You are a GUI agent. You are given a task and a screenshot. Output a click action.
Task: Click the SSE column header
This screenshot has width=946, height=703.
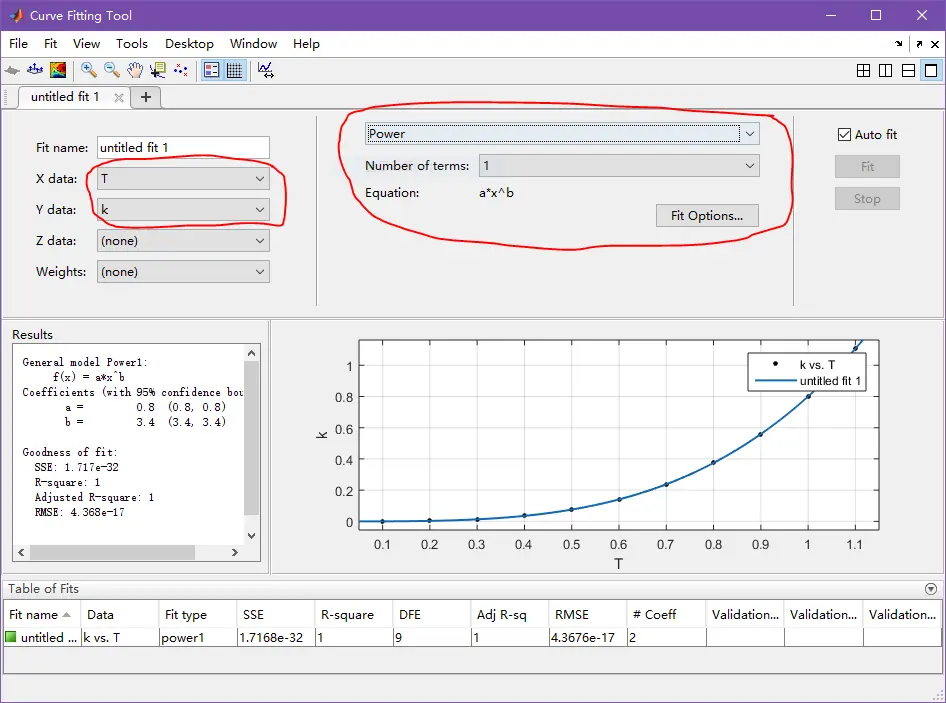(276, 614)
